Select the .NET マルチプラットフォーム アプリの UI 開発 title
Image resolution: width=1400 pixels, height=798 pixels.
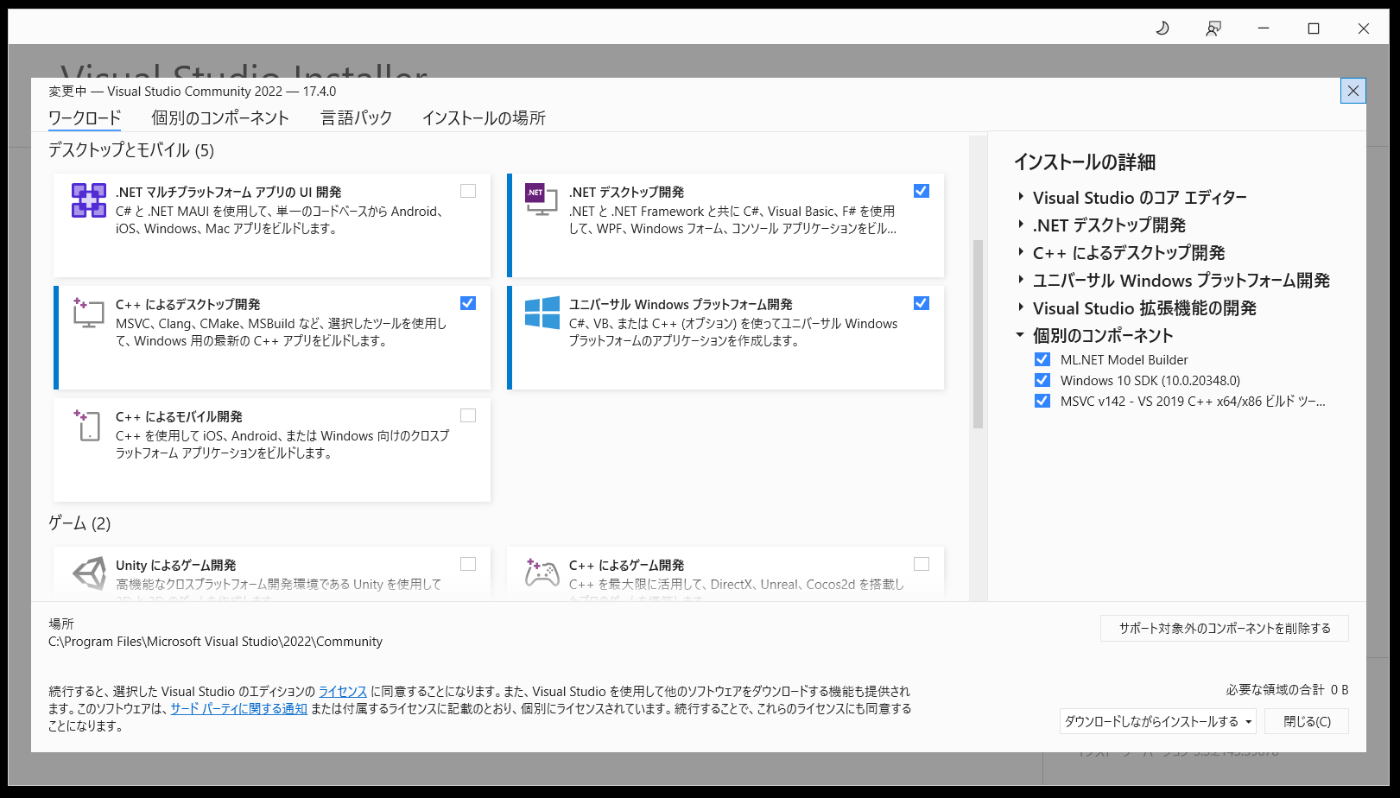coord(229,192)
